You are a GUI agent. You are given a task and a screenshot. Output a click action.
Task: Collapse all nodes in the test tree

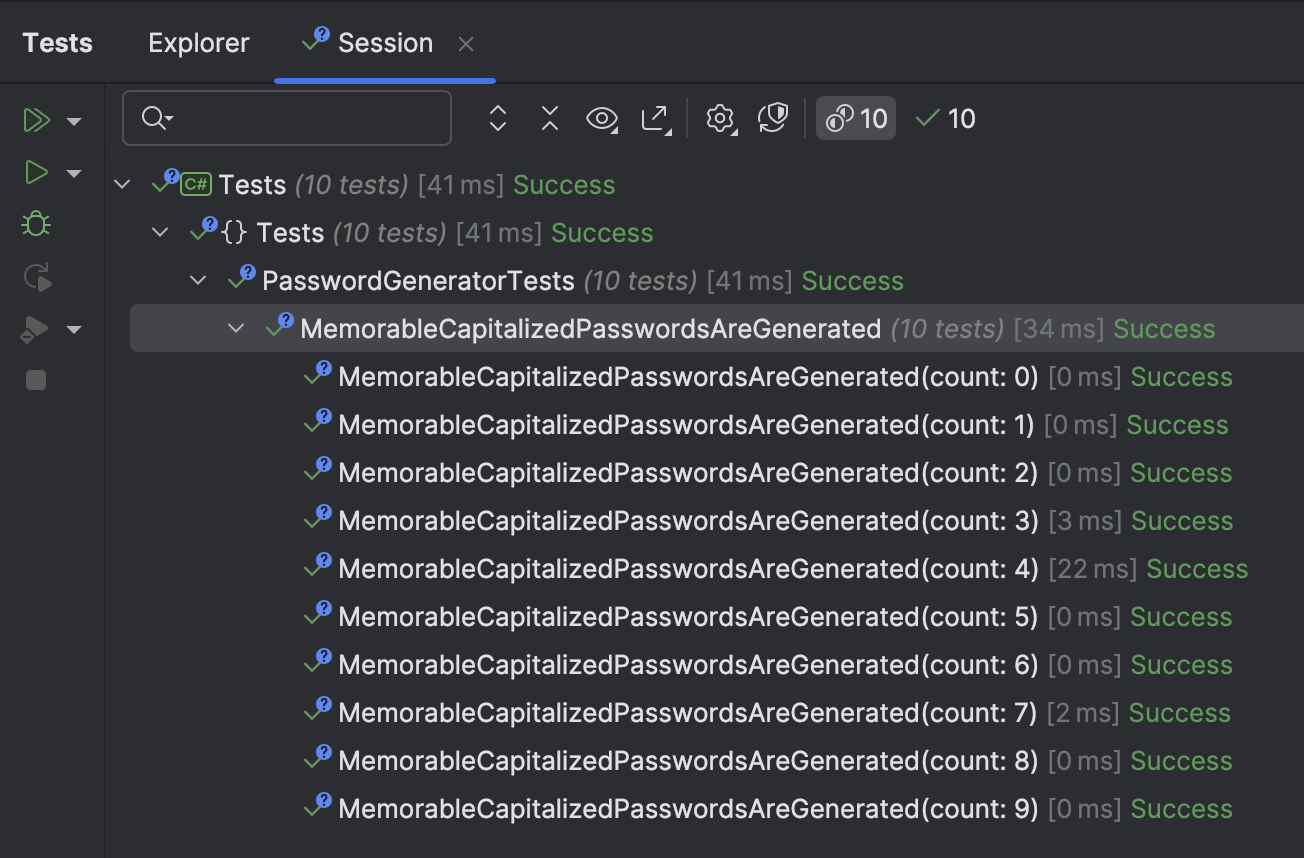pos(549,118)
